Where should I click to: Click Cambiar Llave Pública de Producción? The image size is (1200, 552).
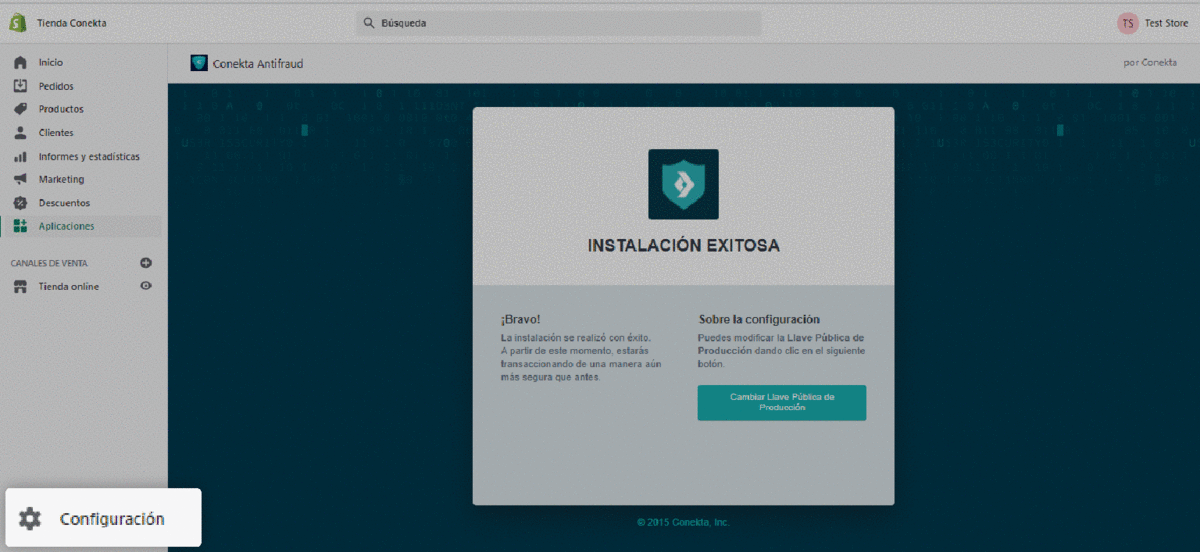[782, 403]
